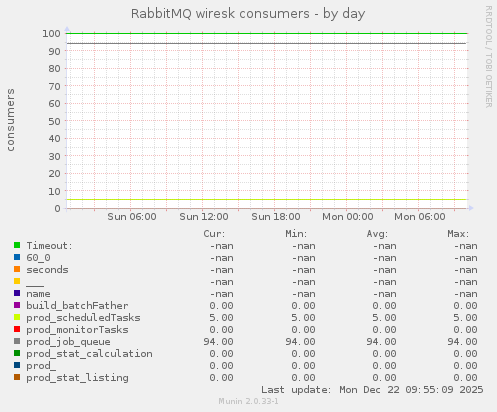Click the 'seconds' legend label
This screenshot has width=497, height=412.
pos(47,270)
